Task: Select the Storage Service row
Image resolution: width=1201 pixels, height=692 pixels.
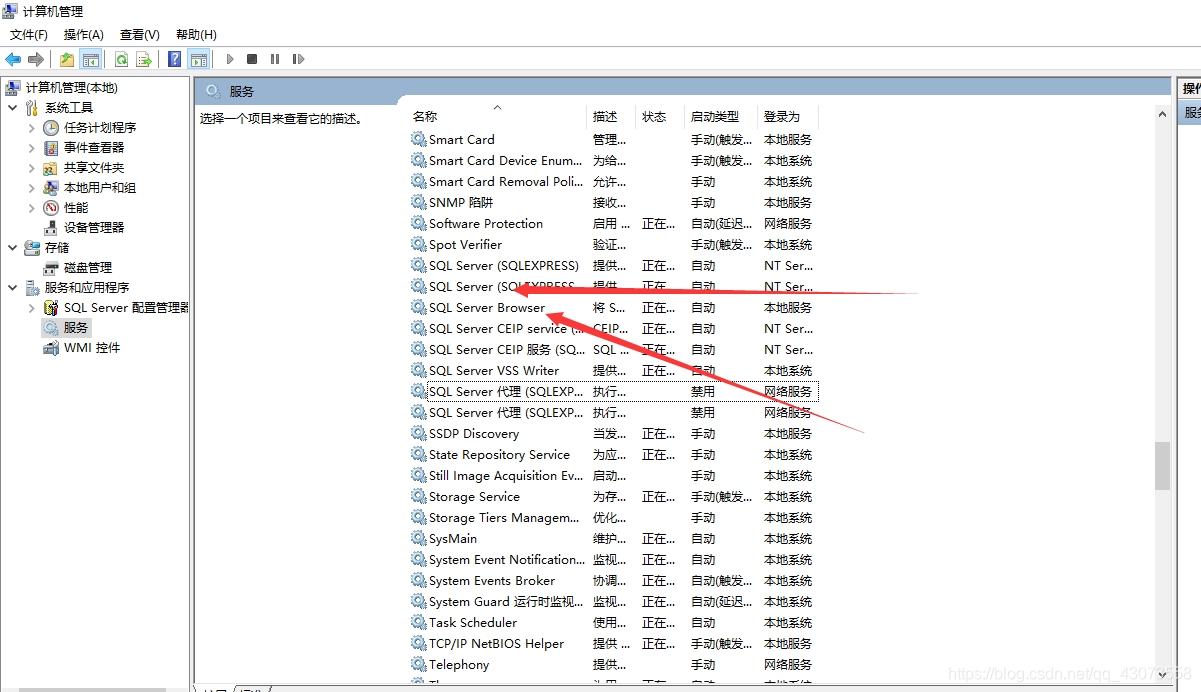Action: 614,496
